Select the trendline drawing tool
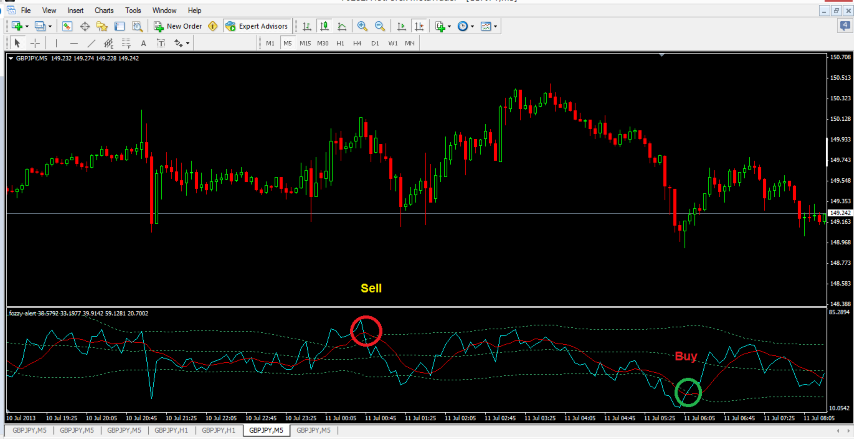854x439 pixels. (x=92, y=43)
